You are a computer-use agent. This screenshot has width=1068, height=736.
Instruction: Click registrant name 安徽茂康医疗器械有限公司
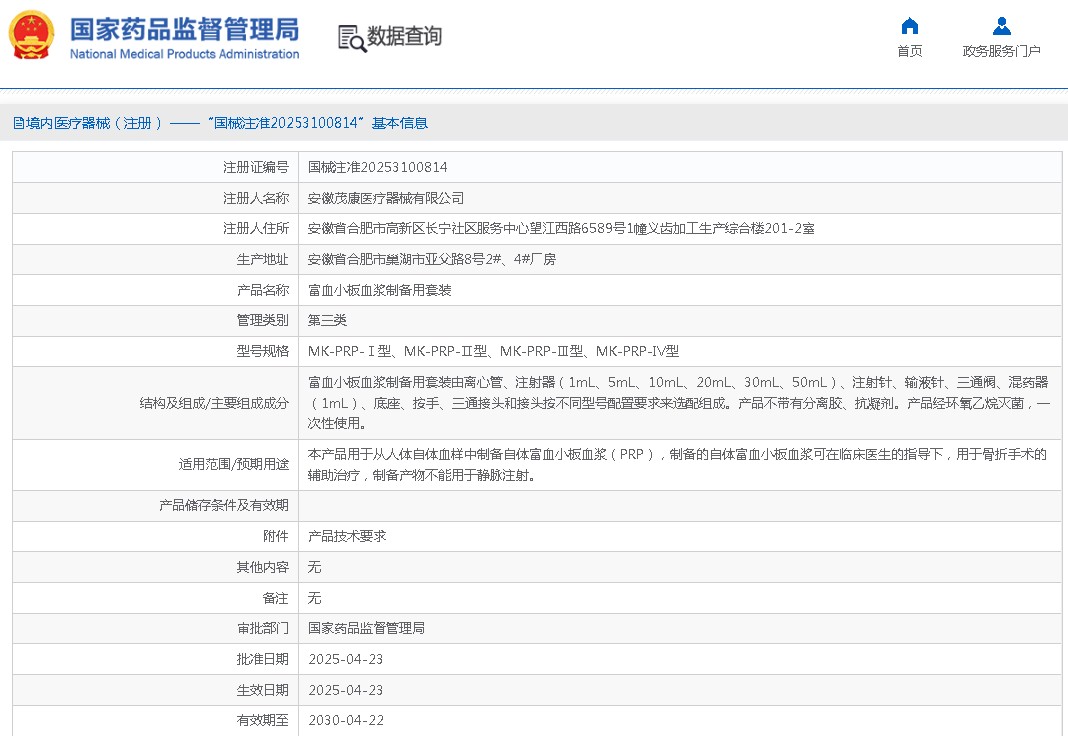[x=385, y=198]
